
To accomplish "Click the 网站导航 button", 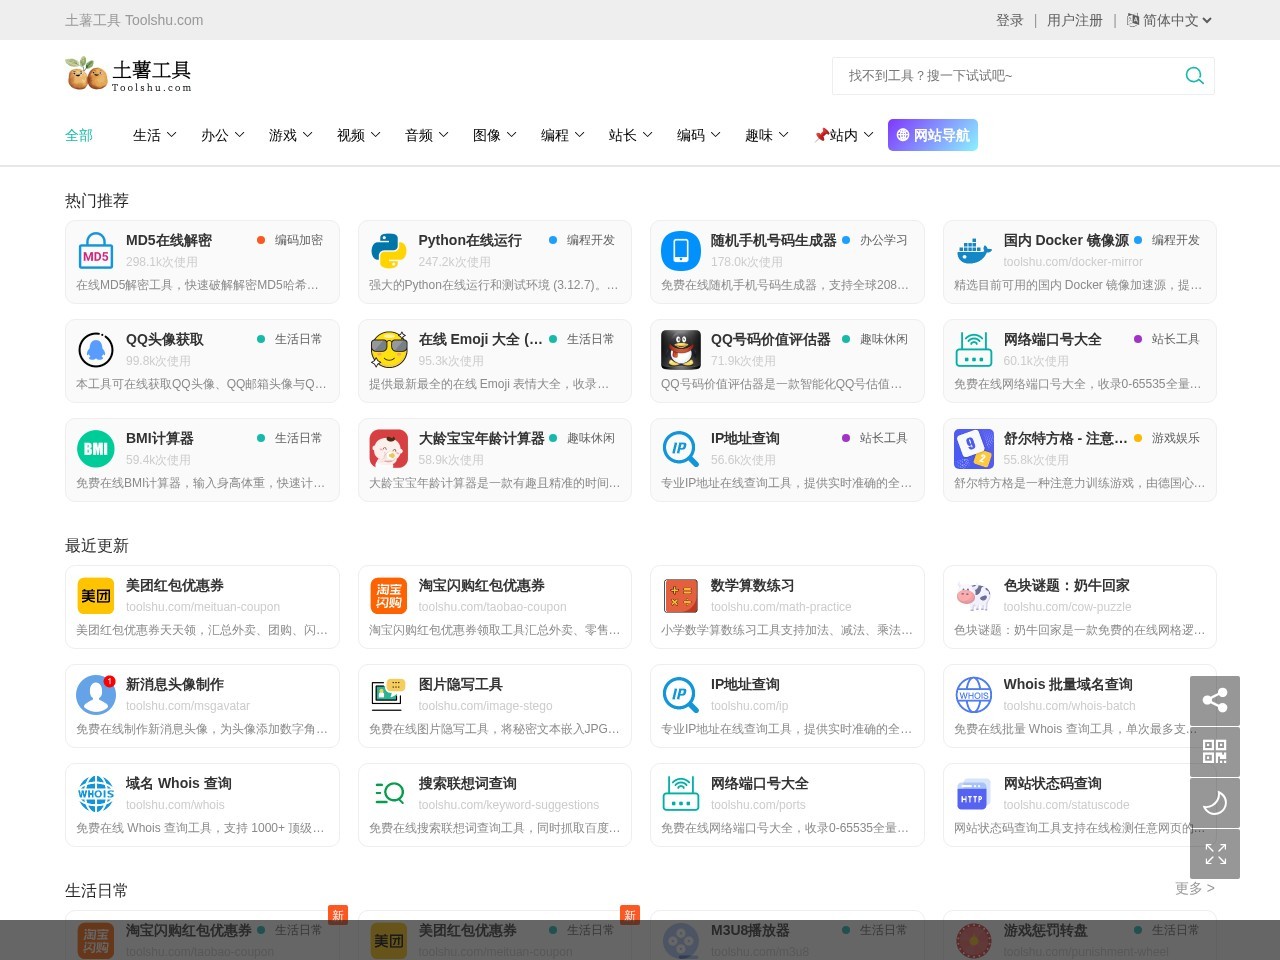I will click(933, 135).
